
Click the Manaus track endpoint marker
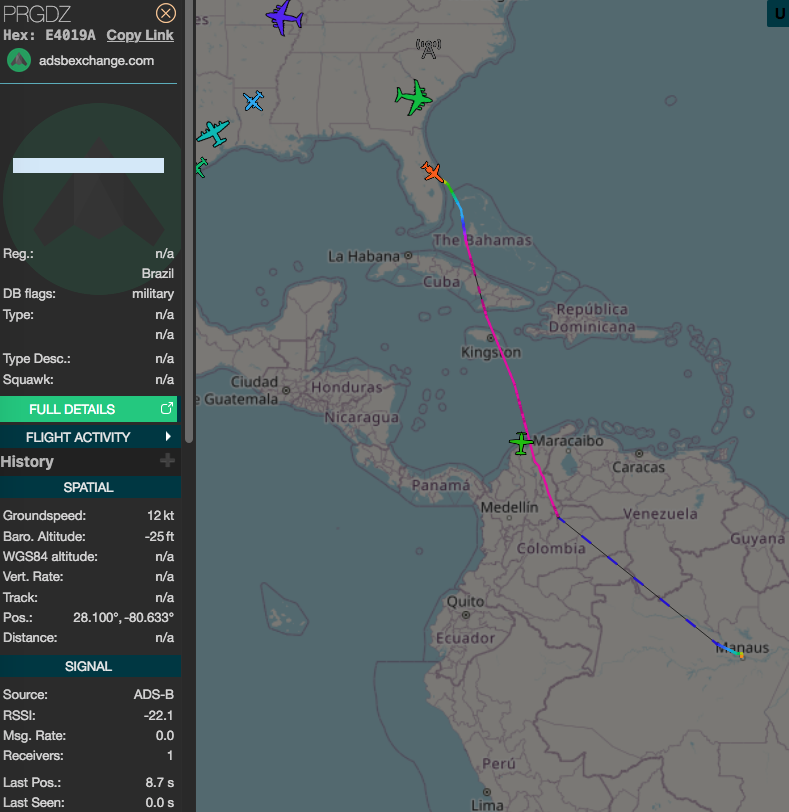(x=741, y=655)
